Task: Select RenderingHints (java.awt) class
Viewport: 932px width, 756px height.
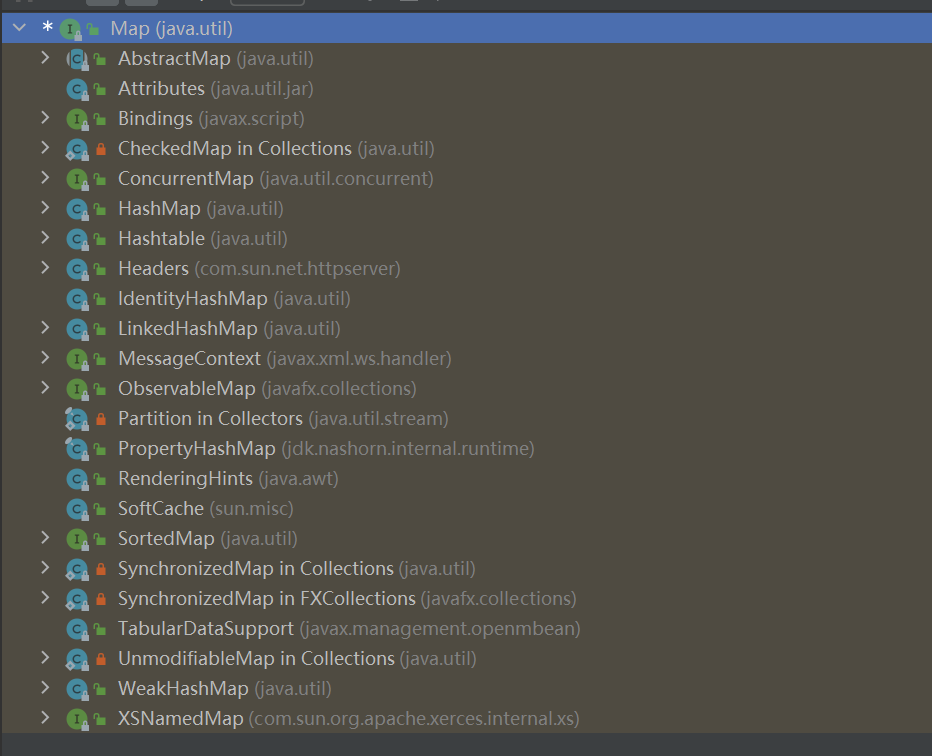Action: 185,478
